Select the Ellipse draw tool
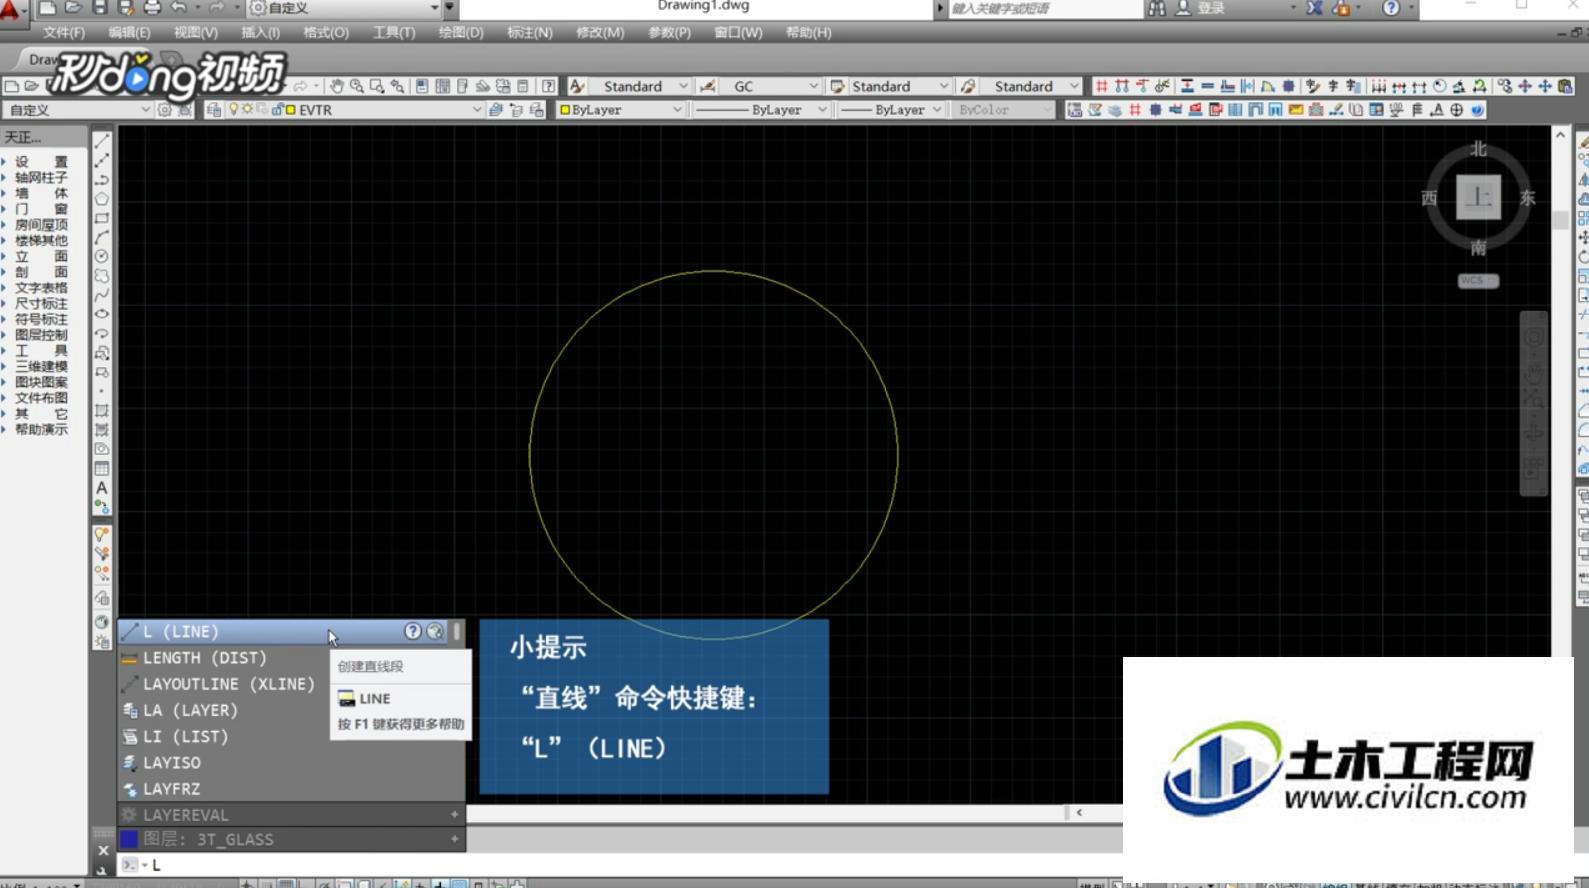Viewport: 1589px width, 888px height. pyautogui.click(x=102, y=314)
